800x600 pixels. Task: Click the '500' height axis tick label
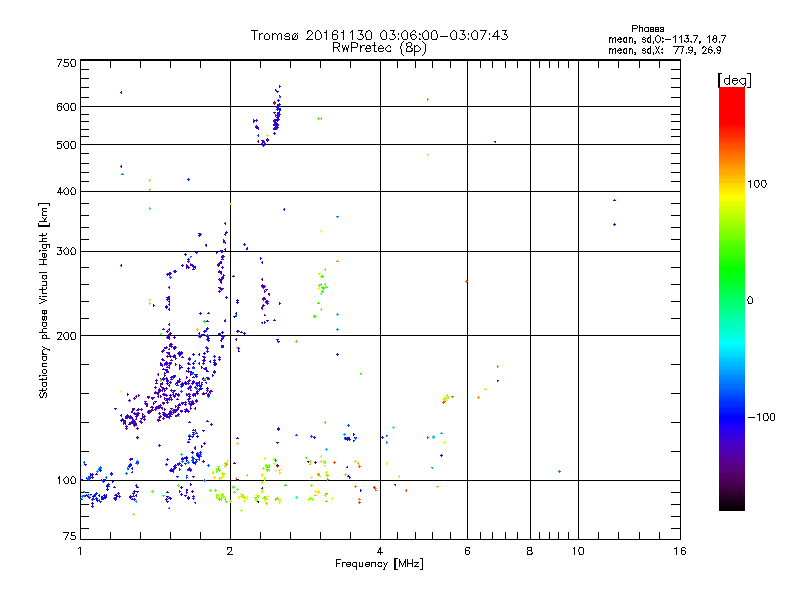[x=66, y=145]
